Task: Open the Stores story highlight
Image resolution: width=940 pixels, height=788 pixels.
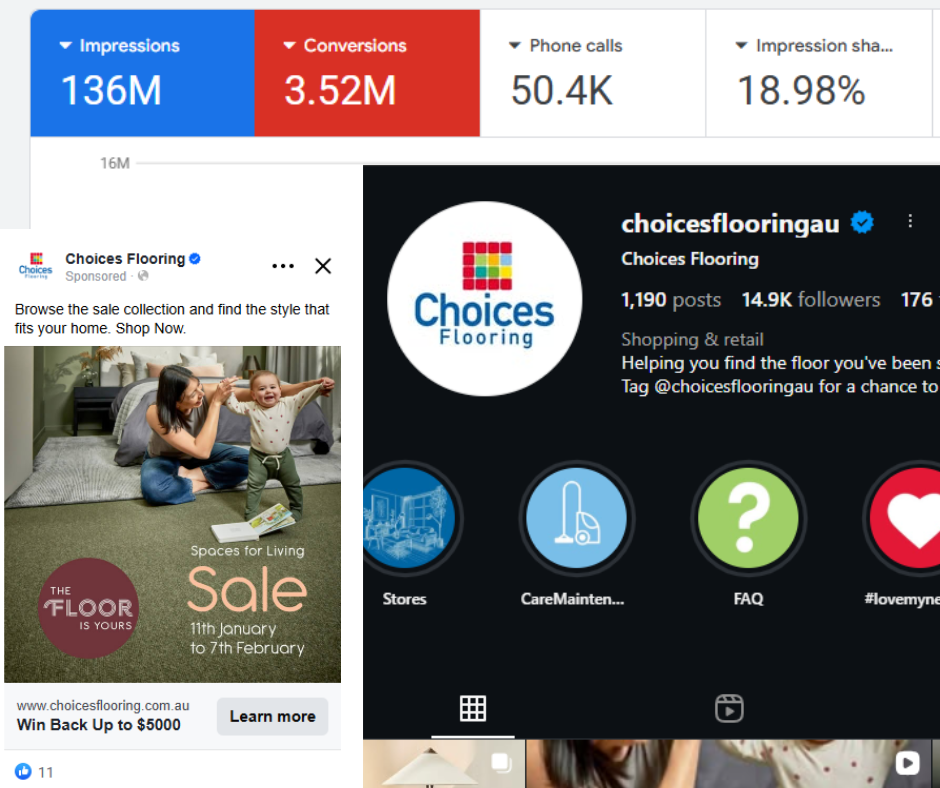Action: [409, 518]
